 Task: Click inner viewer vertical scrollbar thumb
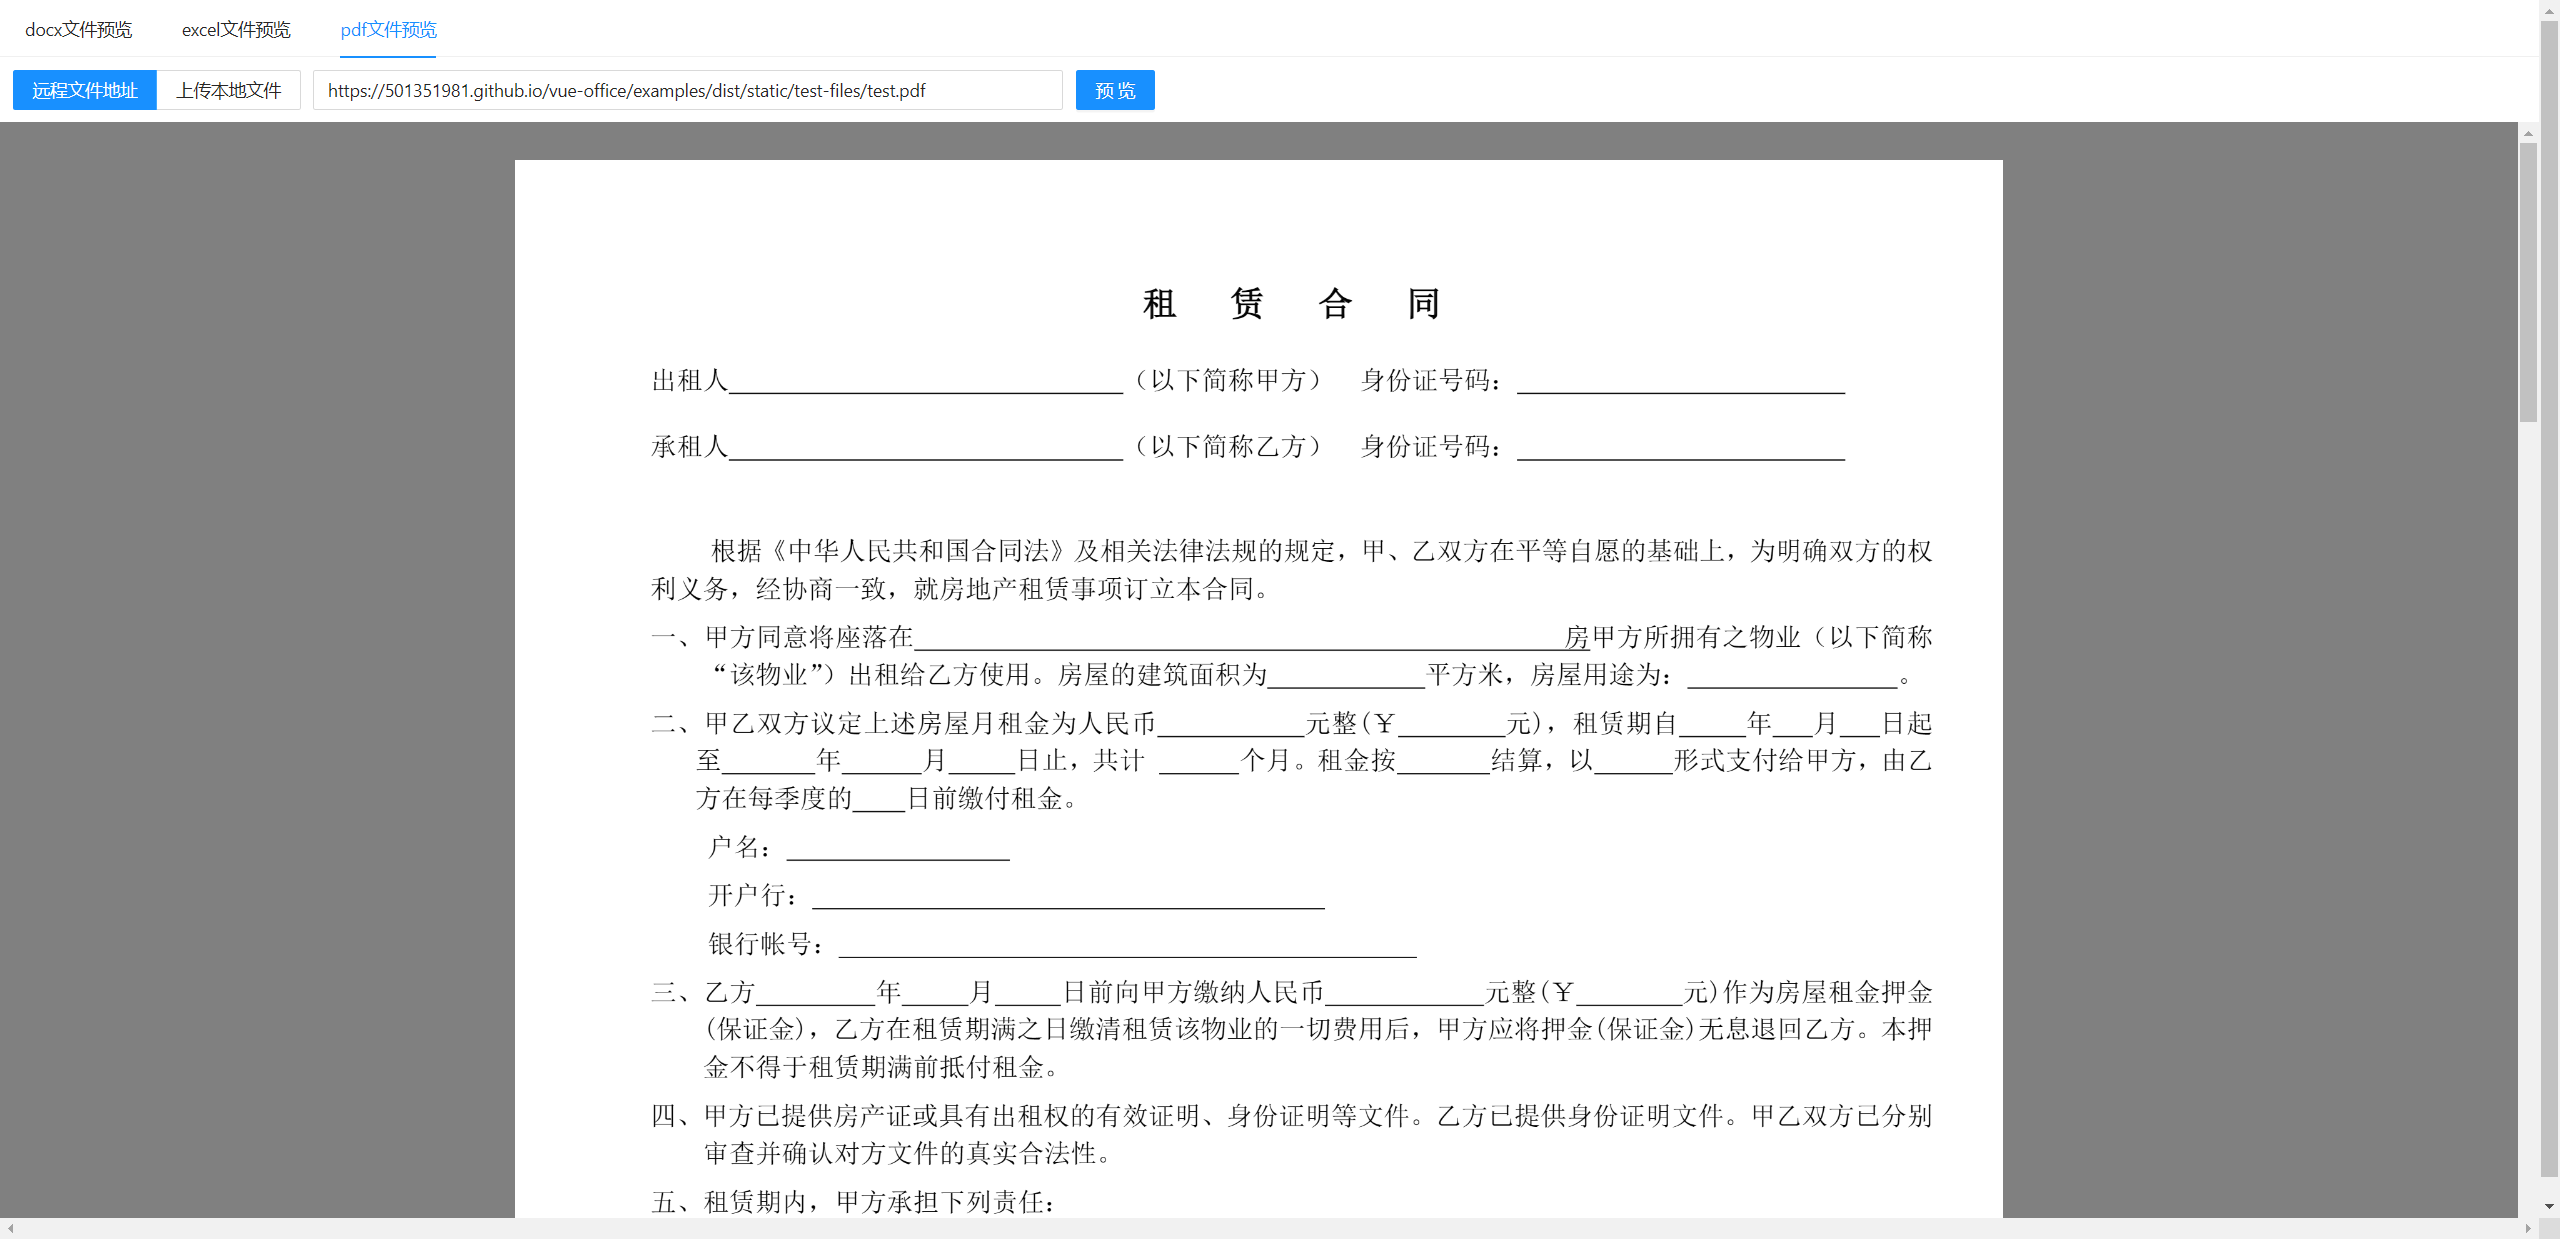pos(2528,282)
